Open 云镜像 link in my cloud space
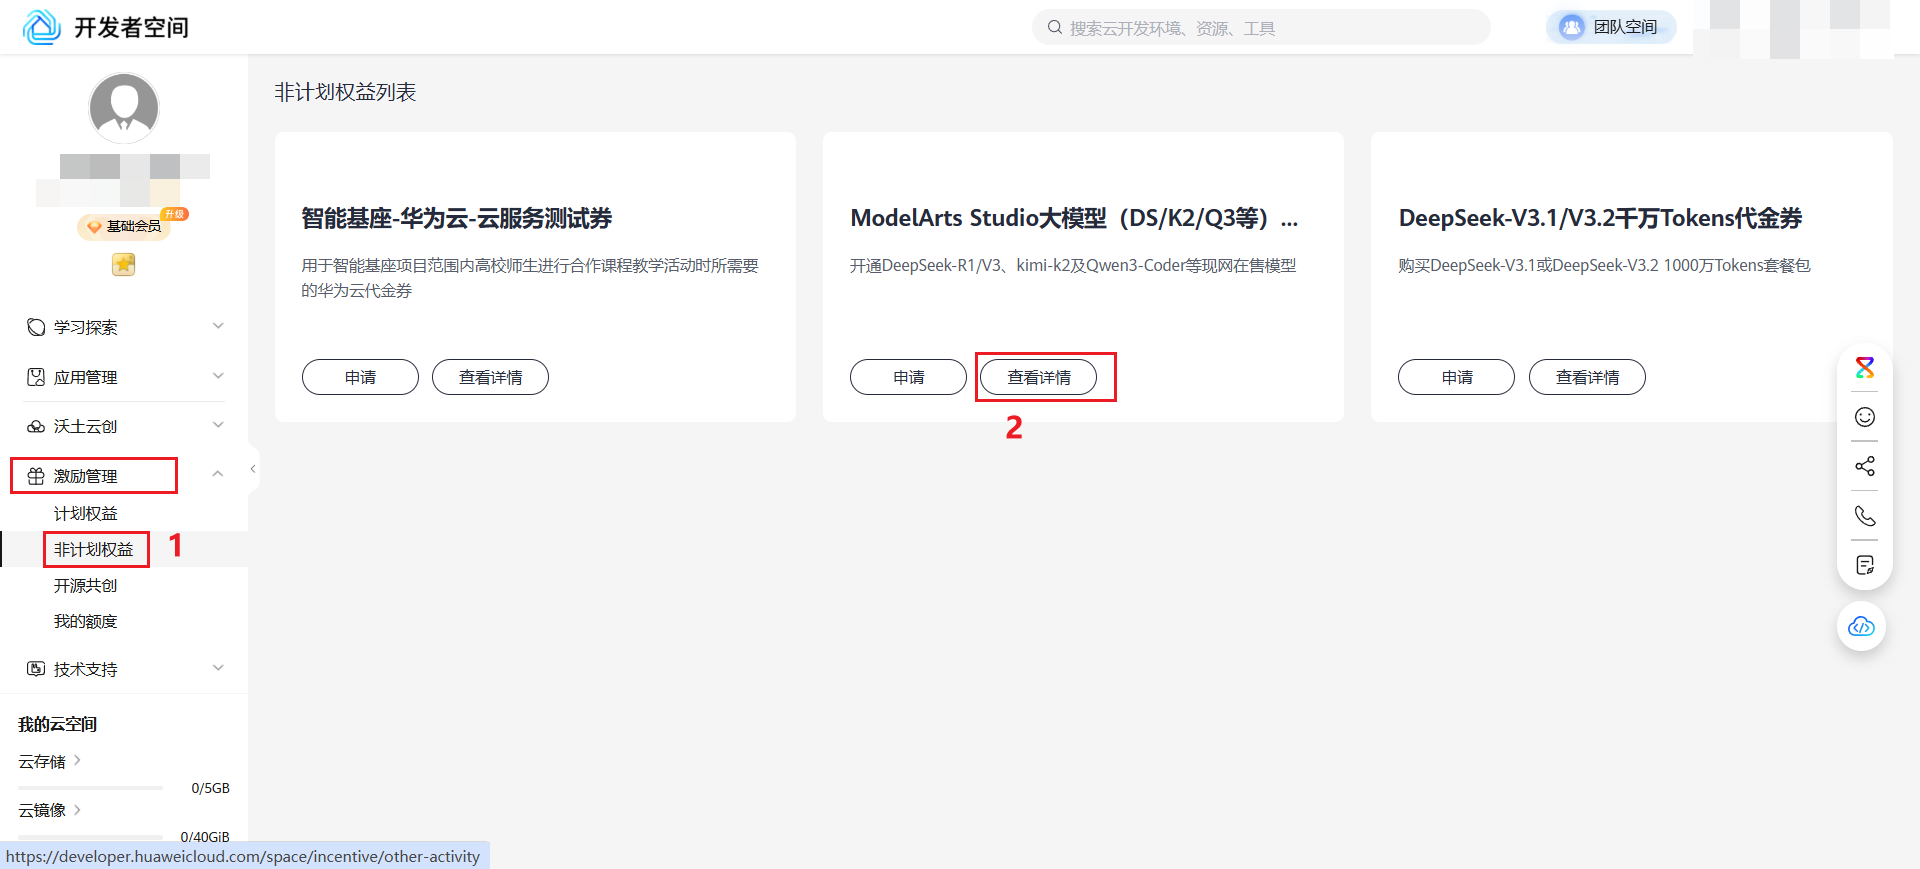Viewport: 1920px width, 869px height. [49, 810]
